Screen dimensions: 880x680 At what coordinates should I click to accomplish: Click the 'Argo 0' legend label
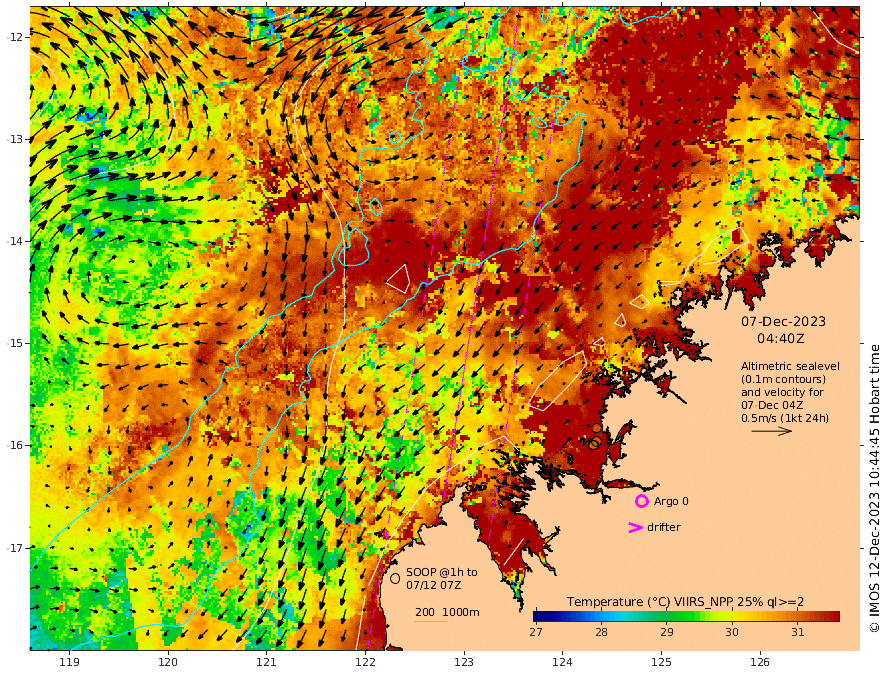tap(671, 501)
